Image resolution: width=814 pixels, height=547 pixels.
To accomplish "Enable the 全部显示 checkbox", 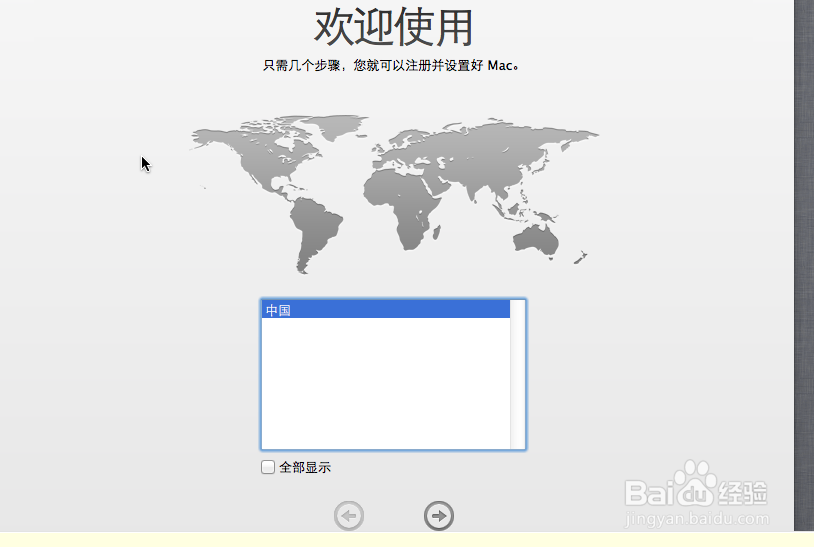I will click(x=268, y=467).
